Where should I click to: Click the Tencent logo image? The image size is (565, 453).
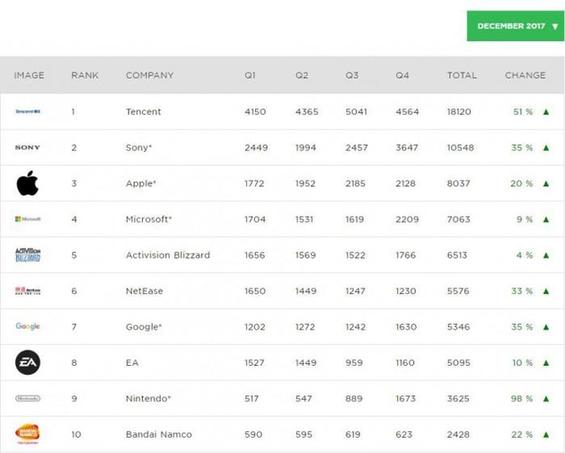click(28, 111)
